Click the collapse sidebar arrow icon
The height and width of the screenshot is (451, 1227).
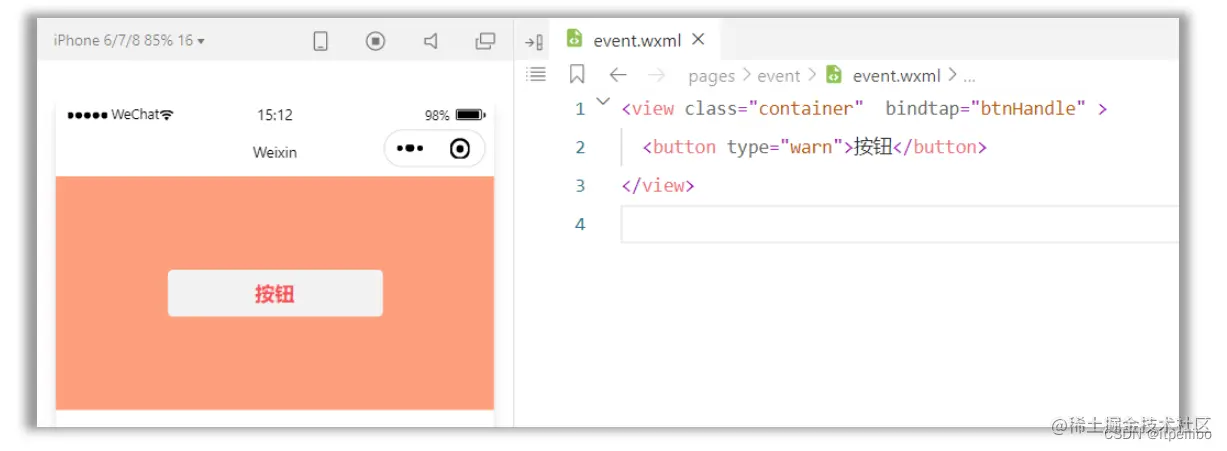[x=534, y=42]
